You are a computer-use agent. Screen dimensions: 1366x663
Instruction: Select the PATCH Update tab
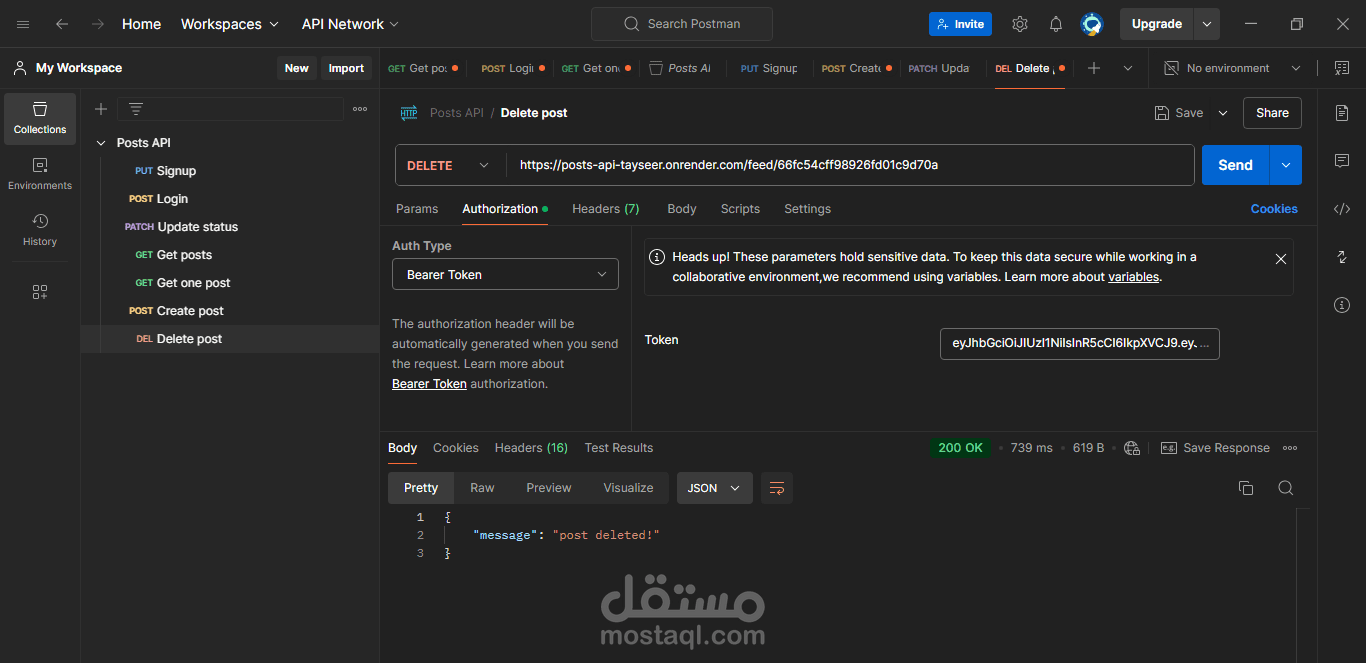pos(939,68)
